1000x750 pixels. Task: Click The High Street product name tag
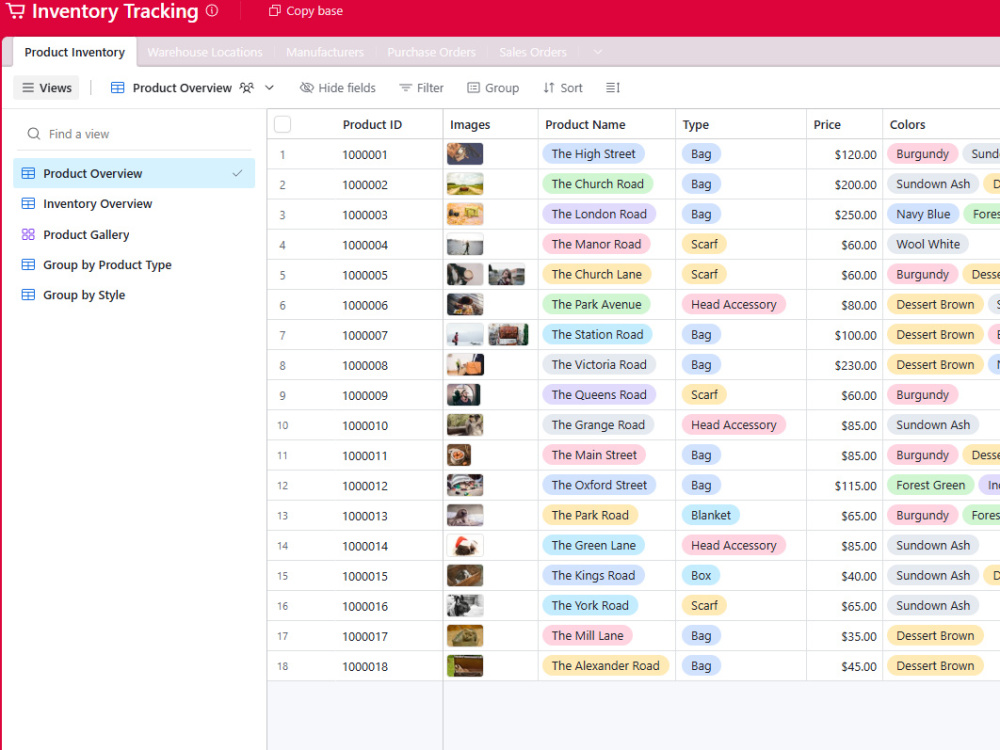pos(594,154)
